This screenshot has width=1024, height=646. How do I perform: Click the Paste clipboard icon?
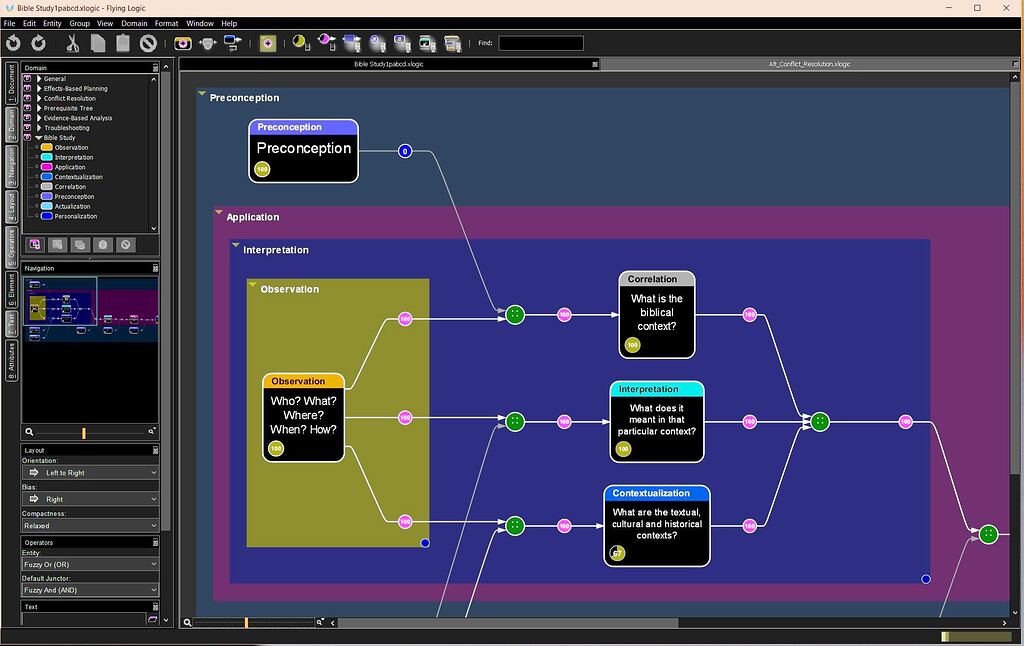[123, 43]
